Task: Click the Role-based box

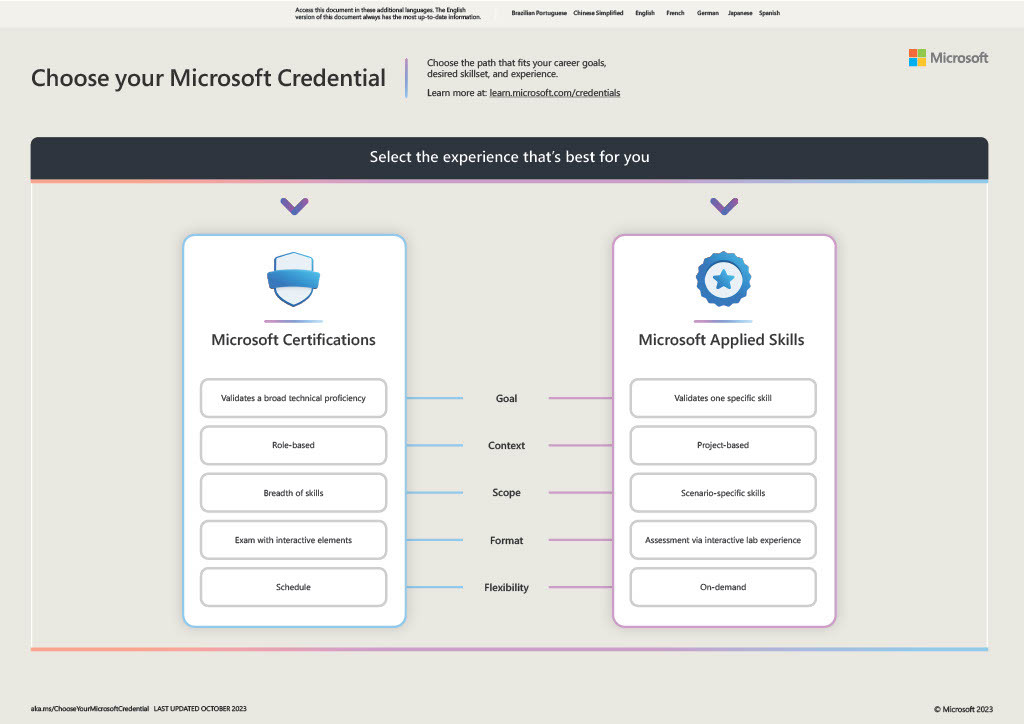Action: (x=293, y=445)
